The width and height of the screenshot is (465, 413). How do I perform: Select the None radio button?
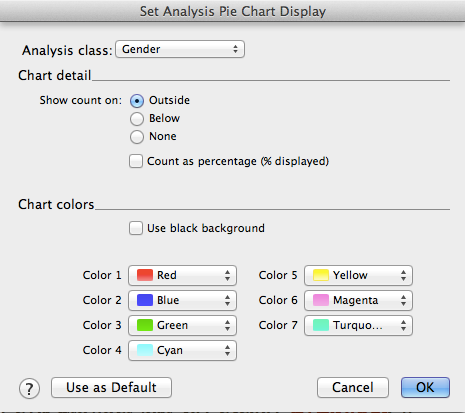137,137
